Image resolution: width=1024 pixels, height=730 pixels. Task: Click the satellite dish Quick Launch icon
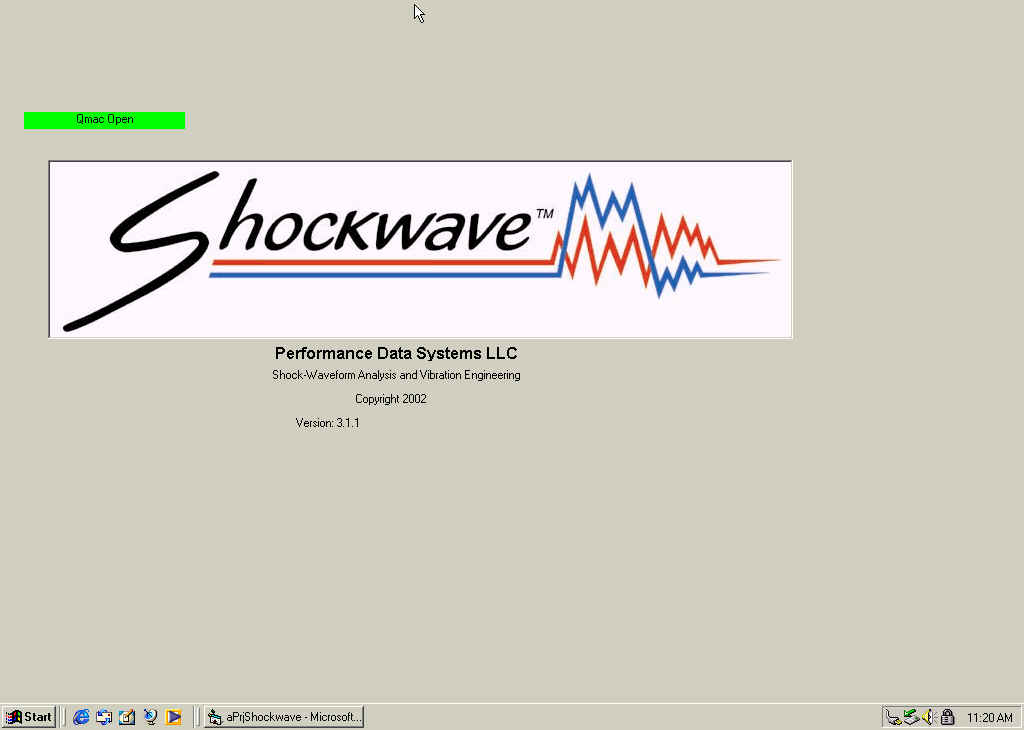tap(150, 717)
